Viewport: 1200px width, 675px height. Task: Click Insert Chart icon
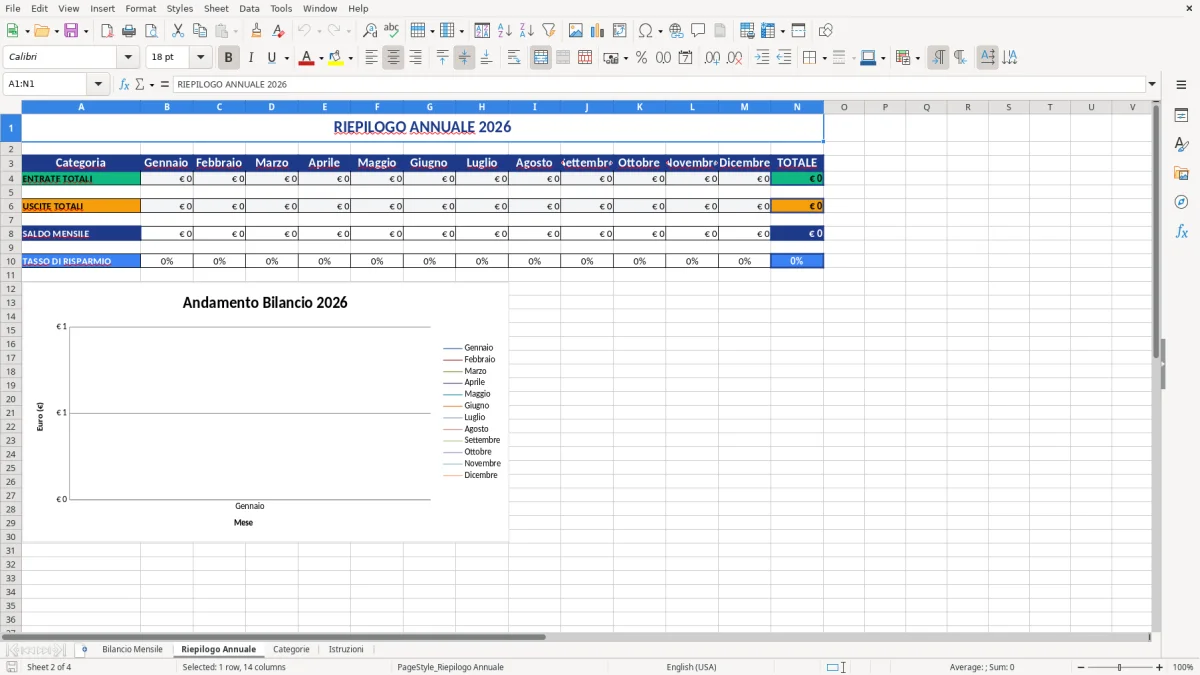[598, 31]
